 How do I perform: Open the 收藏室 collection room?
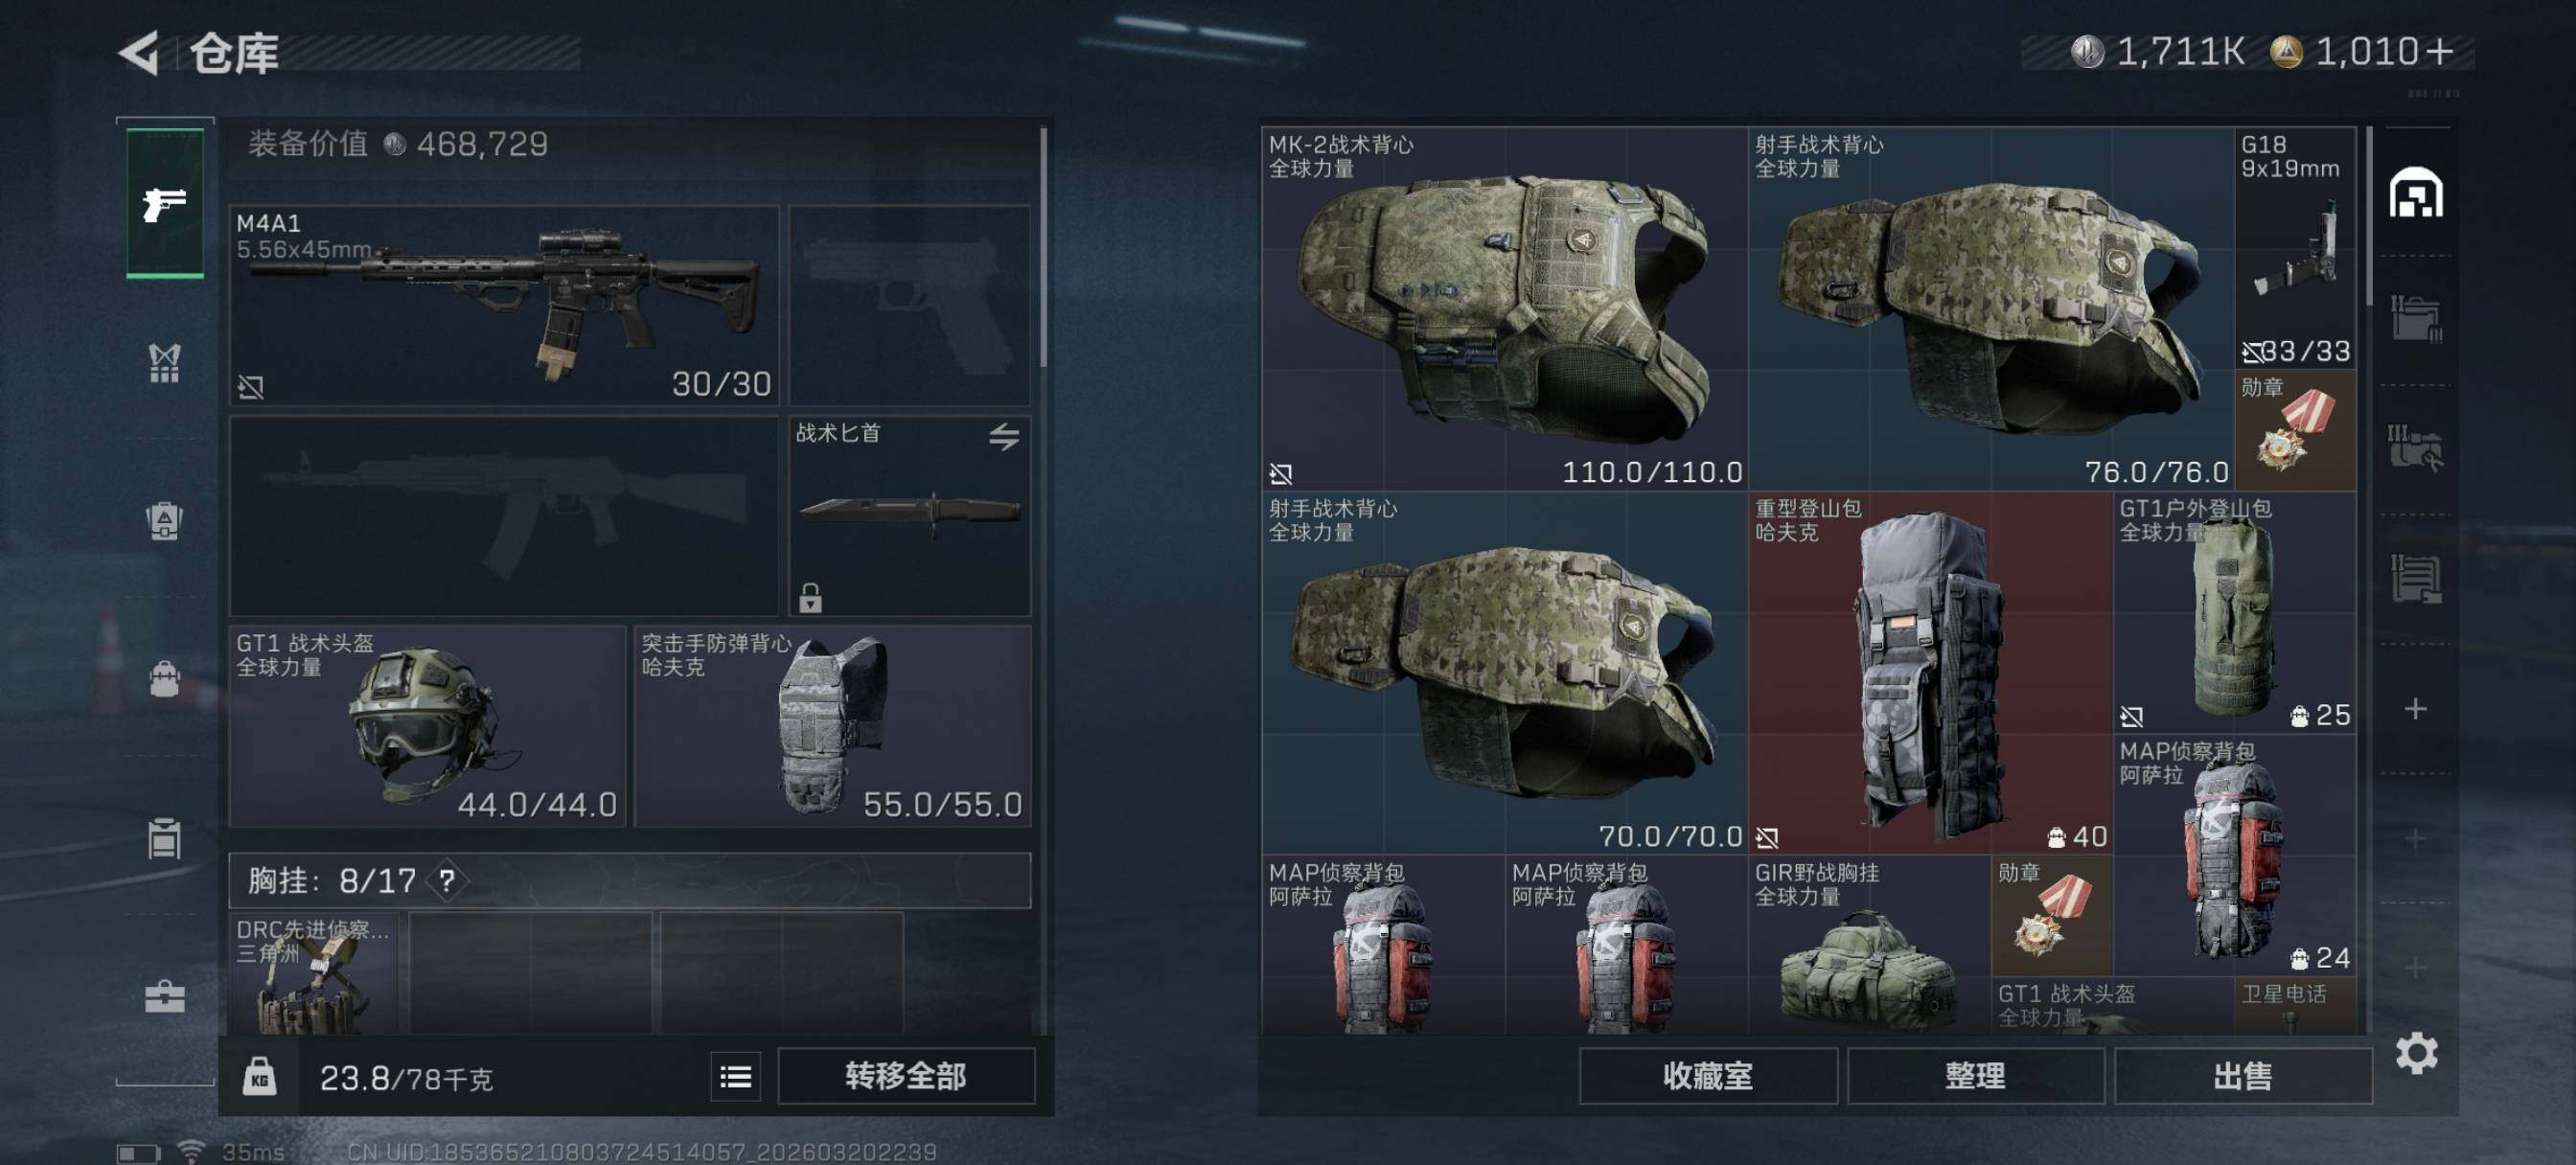click(1708, 1076)
